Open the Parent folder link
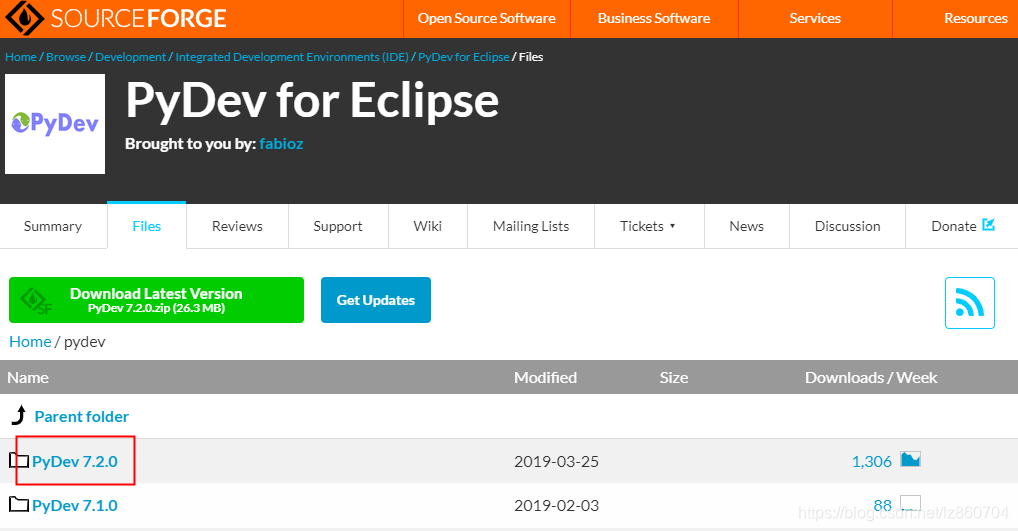This screenshot has height=531, width=1018. tap(82, 416)
